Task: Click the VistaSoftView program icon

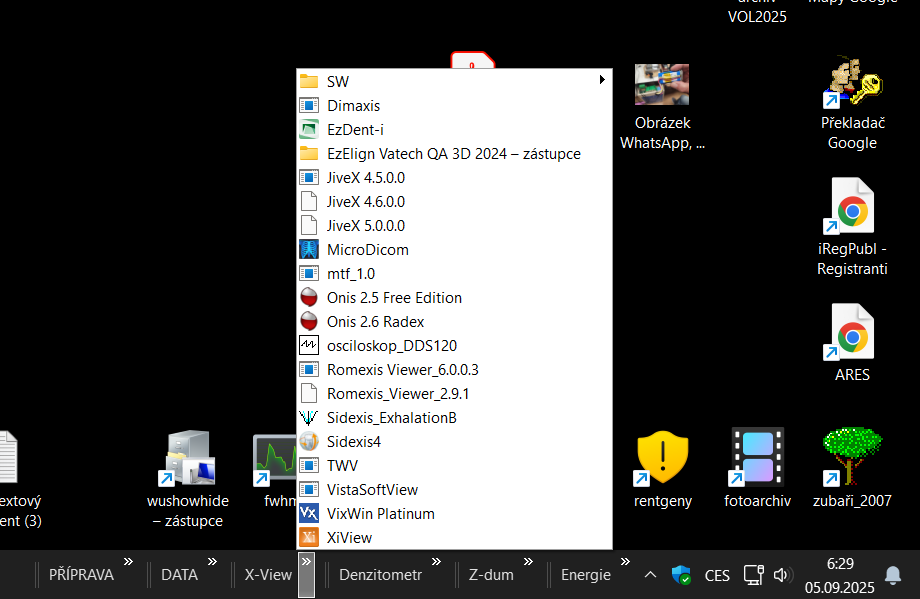Action: tap(309, 490)
